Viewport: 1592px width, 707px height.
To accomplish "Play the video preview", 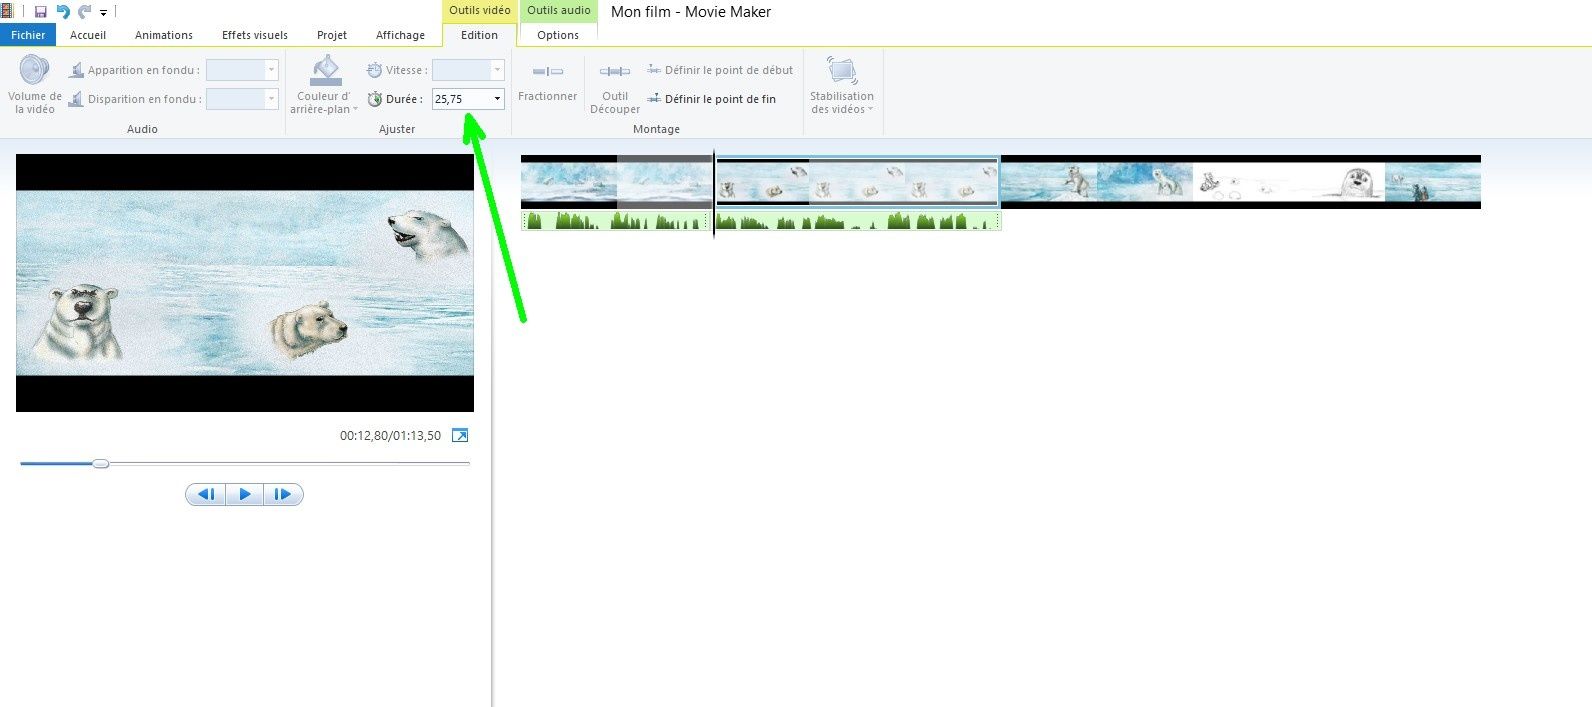I will click(245, 494).
